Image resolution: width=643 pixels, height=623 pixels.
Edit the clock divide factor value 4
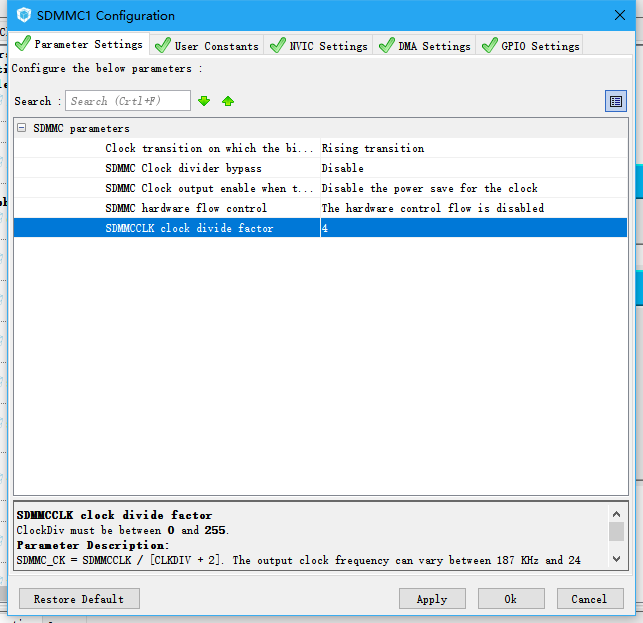(x=474, y=228)
